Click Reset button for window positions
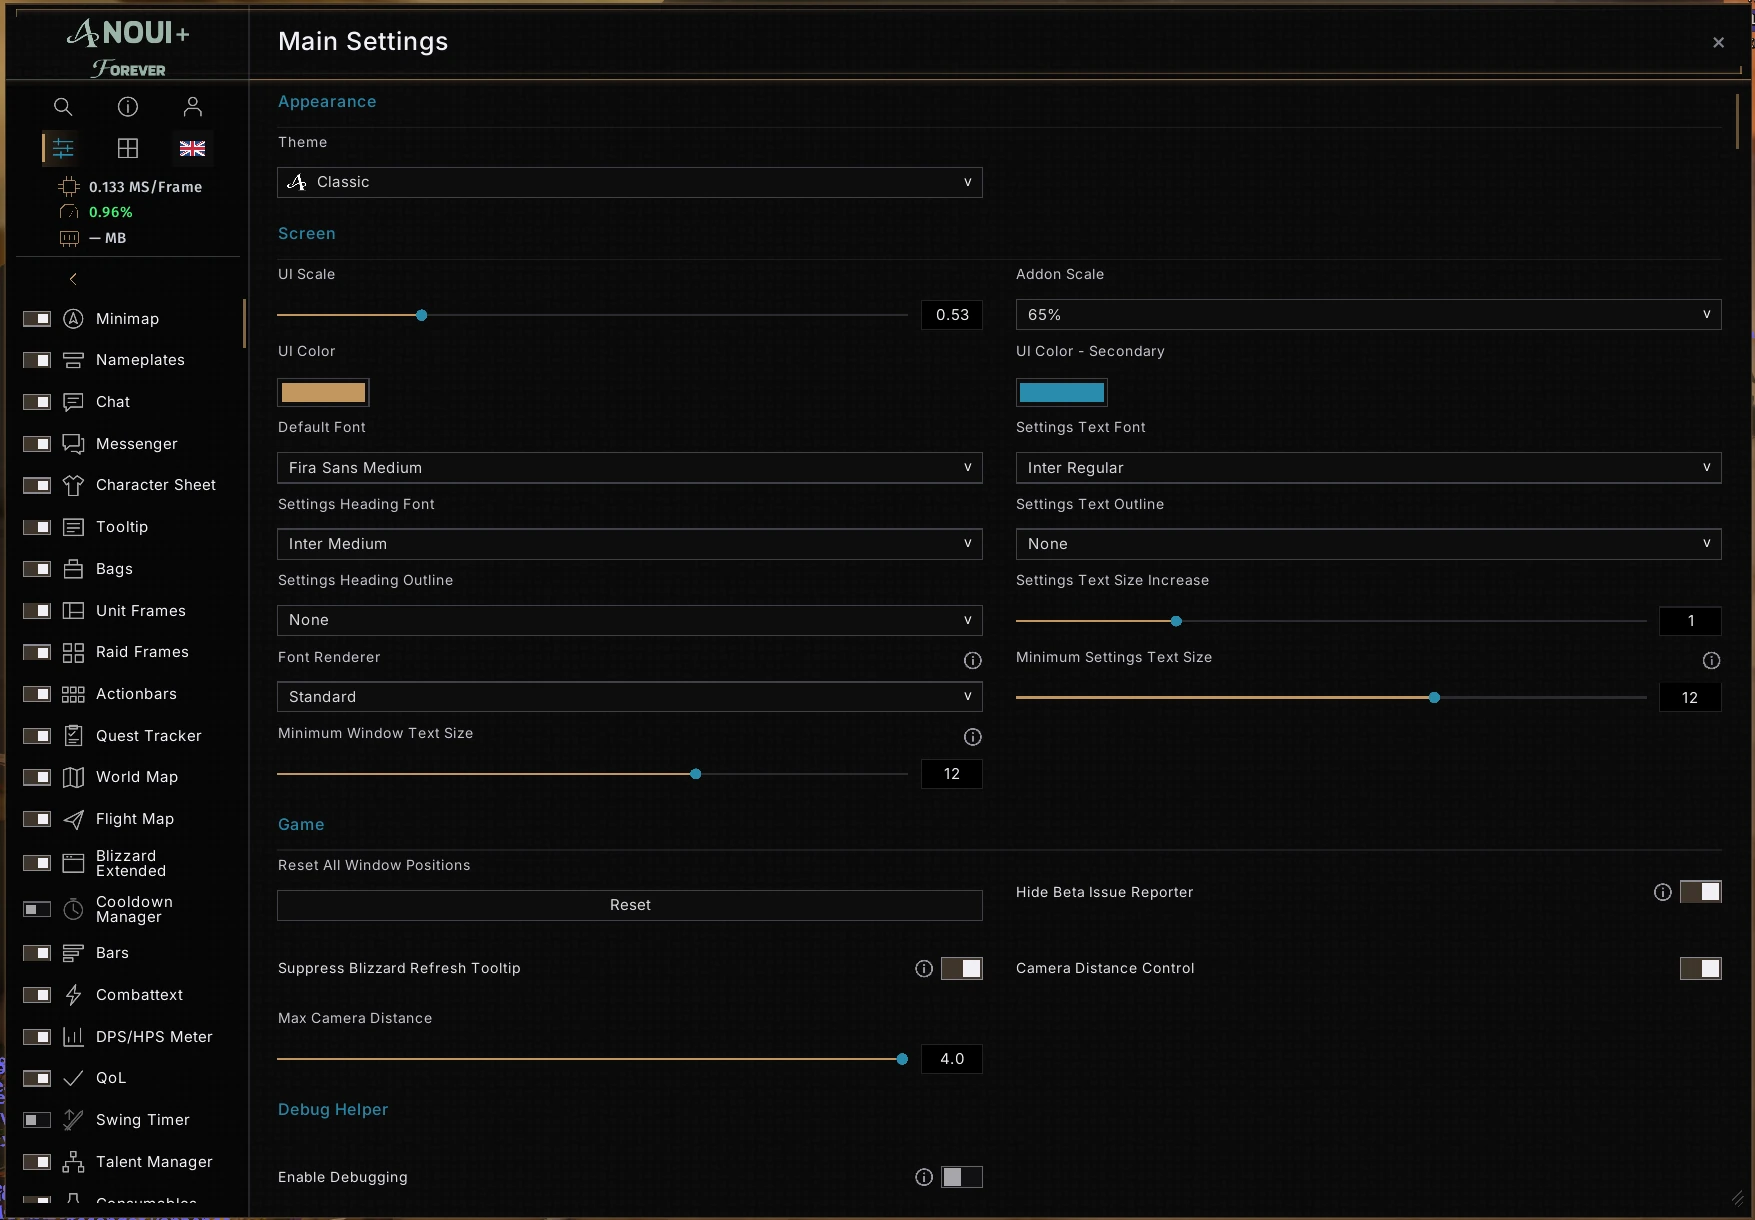This screenshot has height=1220, width=1755. click(630, 905)
